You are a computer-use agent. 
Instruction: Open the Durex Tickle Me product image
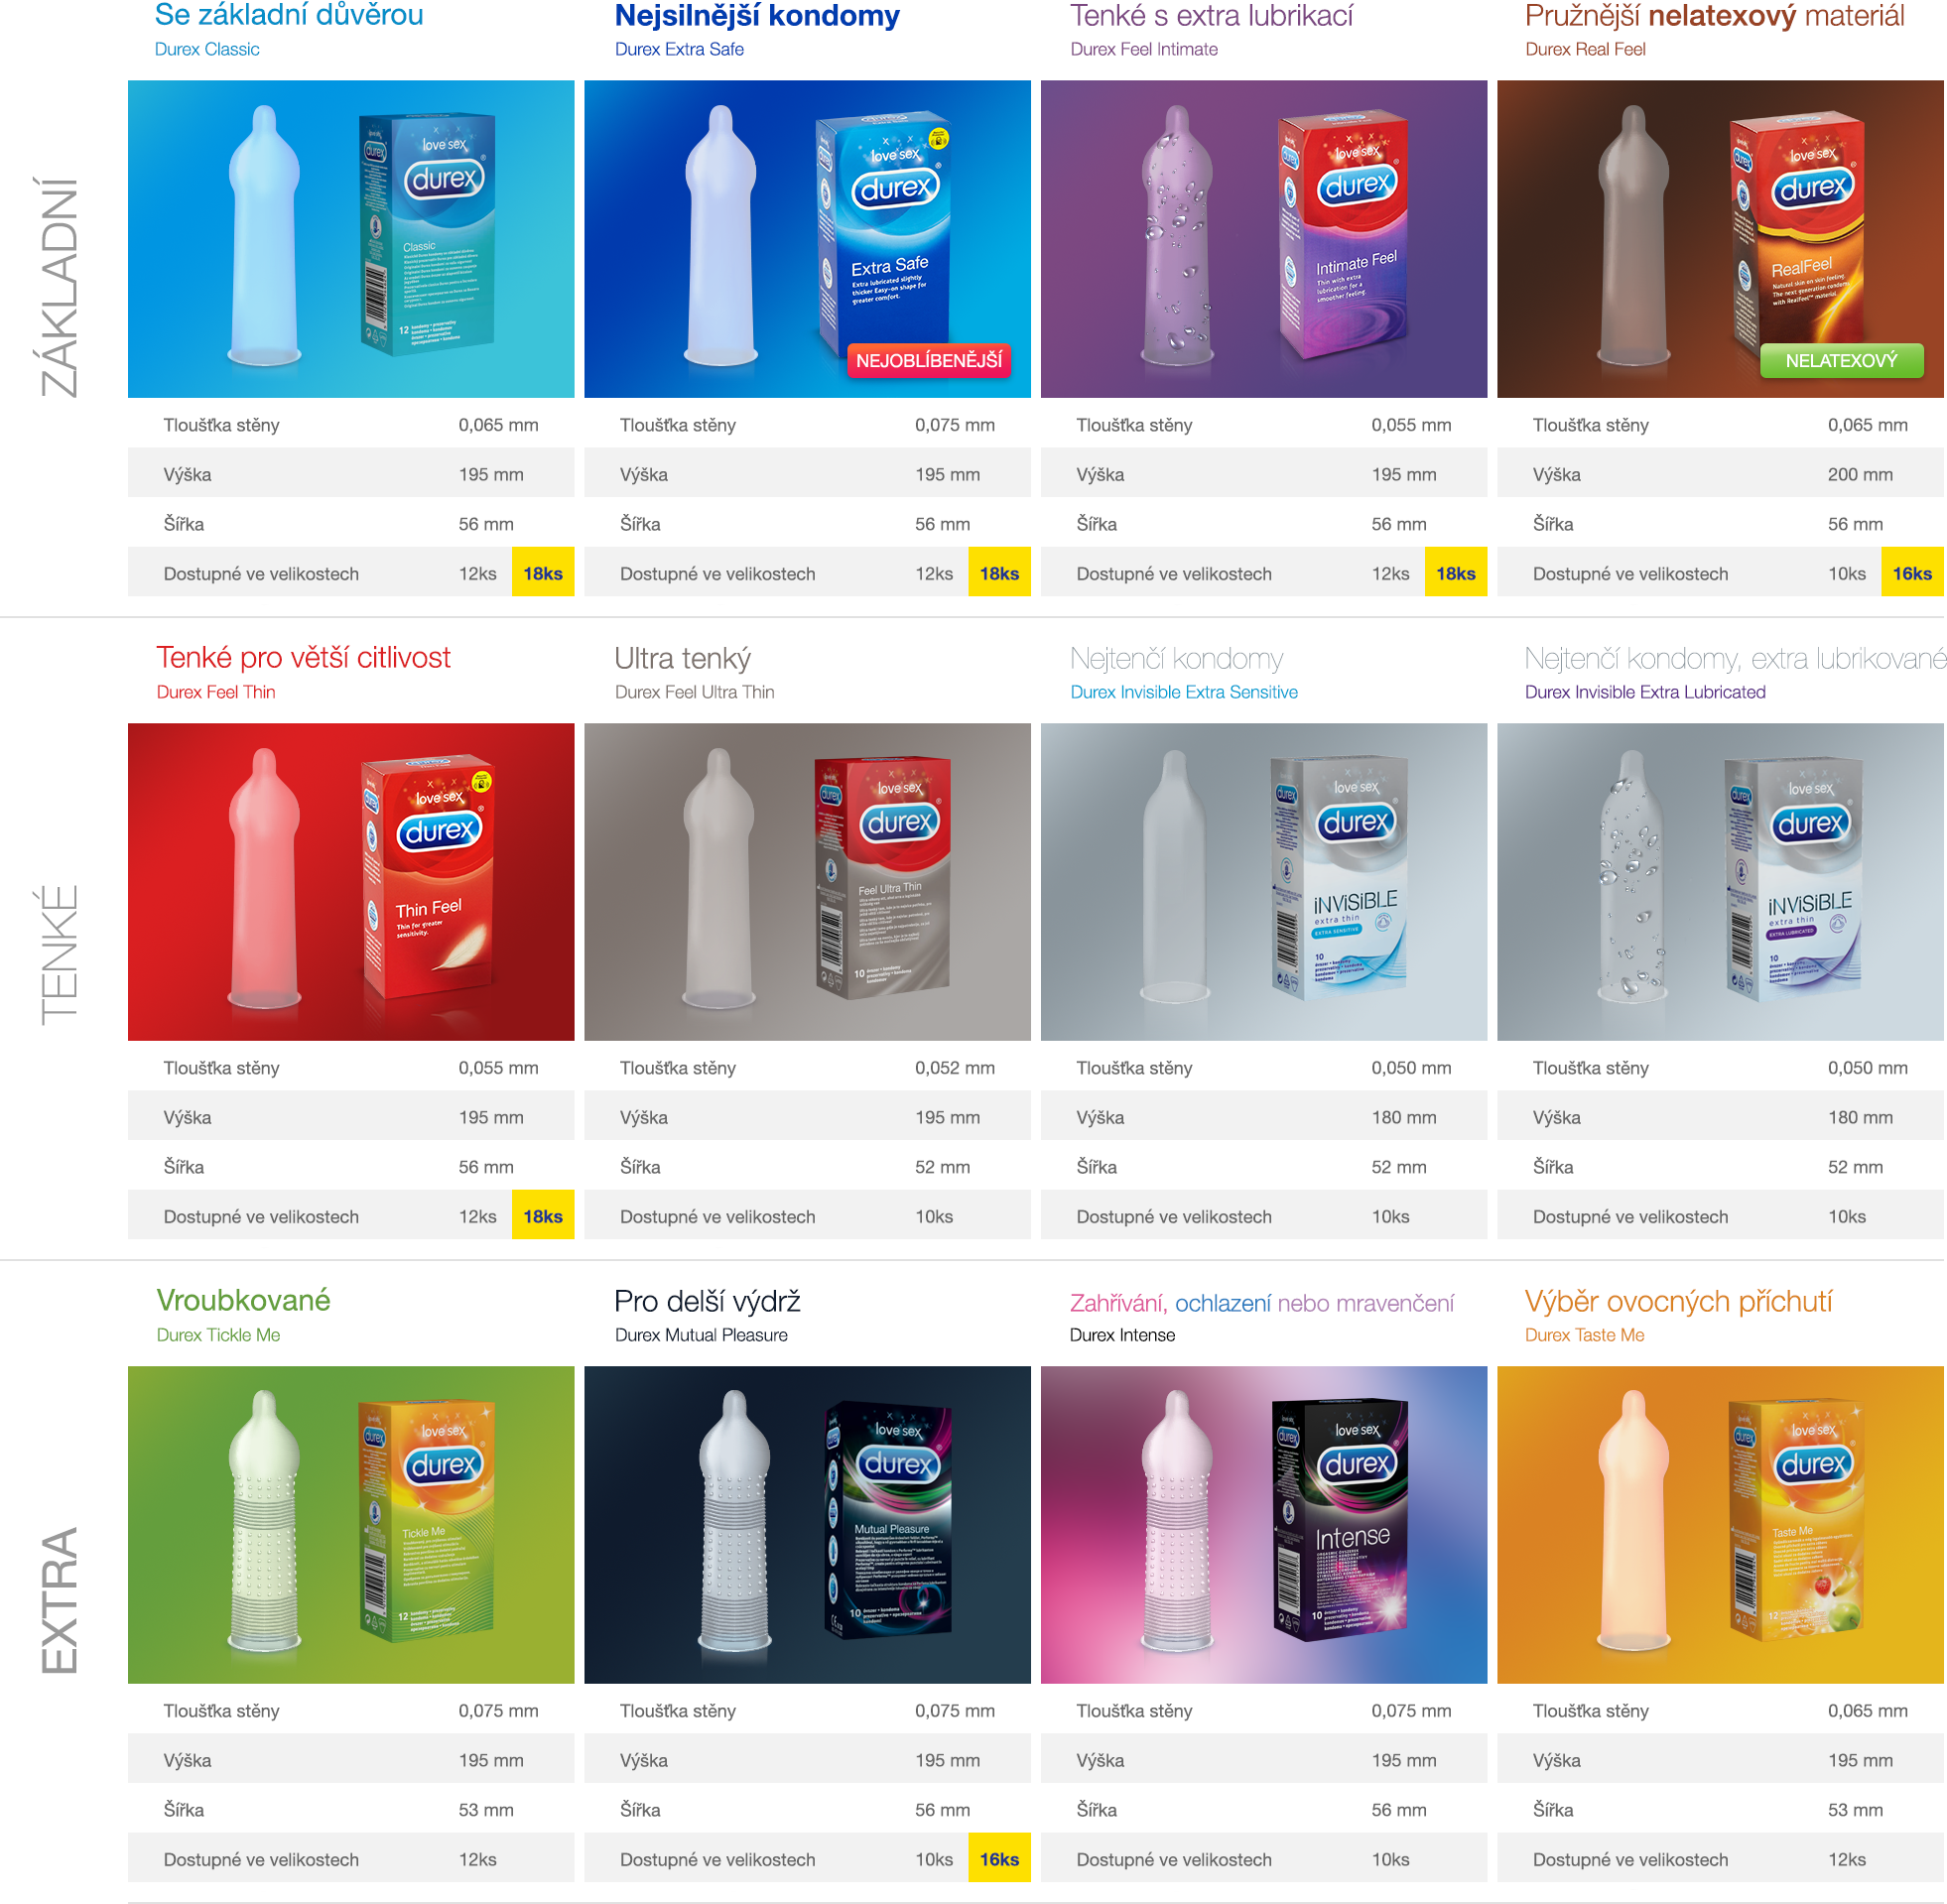[351, 1525]
